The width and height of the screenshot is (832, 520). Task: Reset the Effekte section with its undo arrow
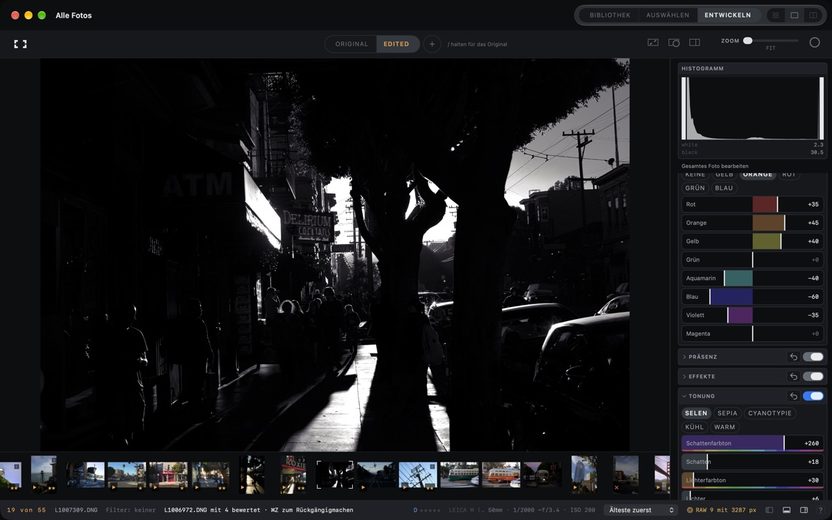793,376
